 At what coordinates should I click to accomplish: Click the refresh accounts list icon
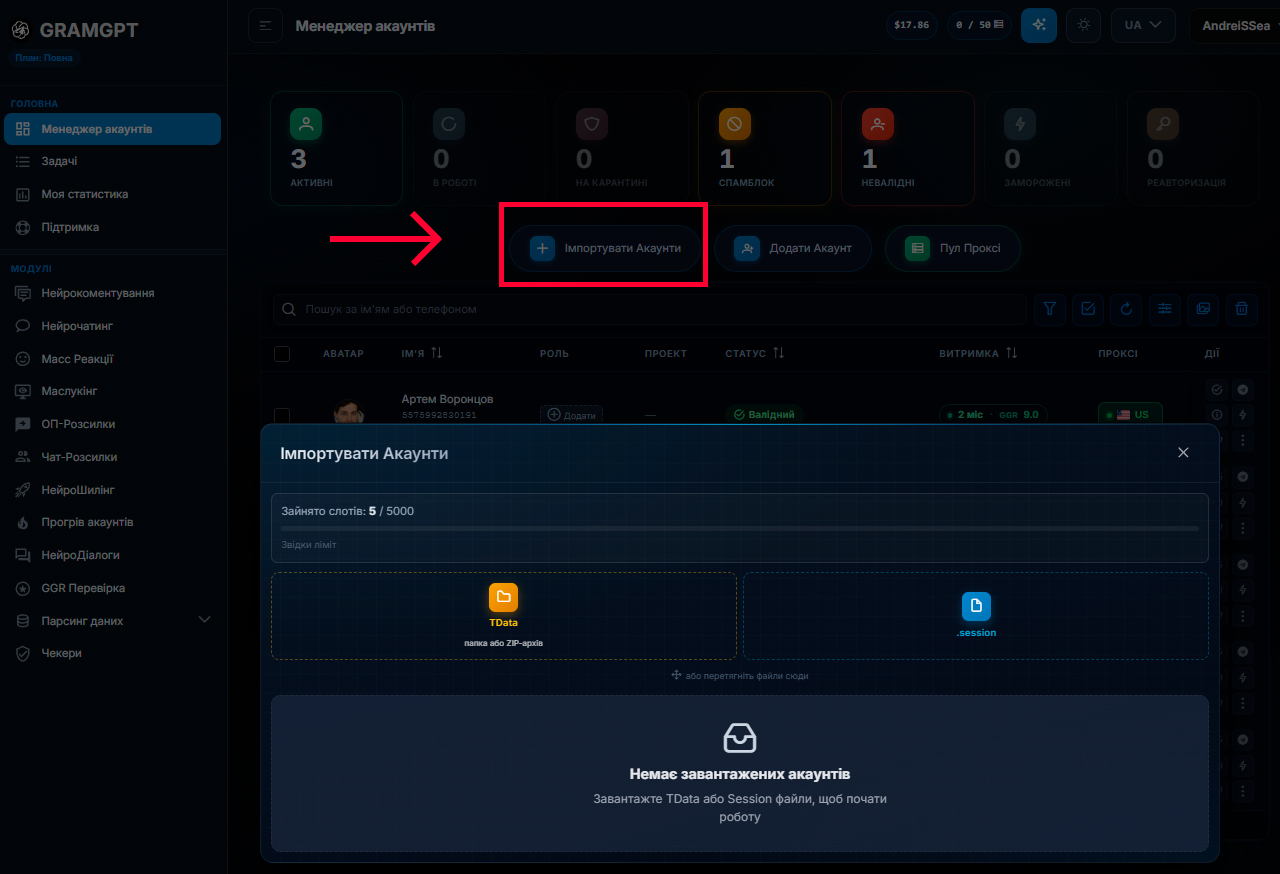tap(1126, 309)
